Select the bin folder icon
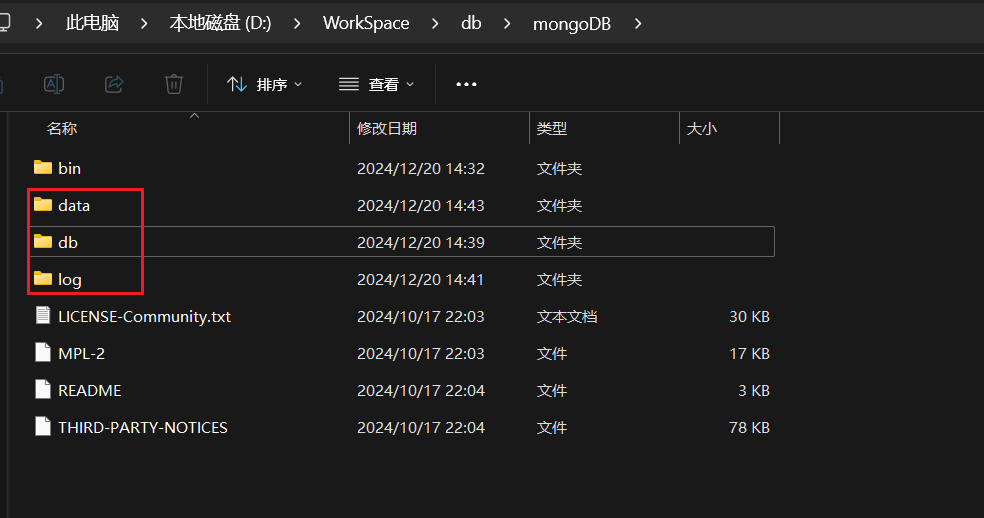Image resolution: width=984 pixels, height=518 pixels. click(x=42, y=168)
